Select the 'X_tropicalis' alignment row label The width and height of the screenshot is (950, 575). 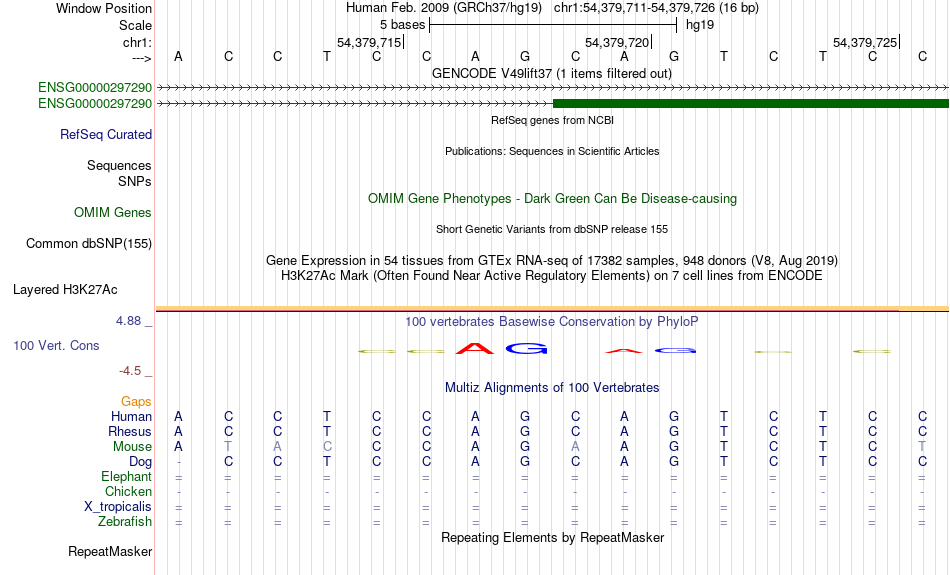tap(118, 507)
